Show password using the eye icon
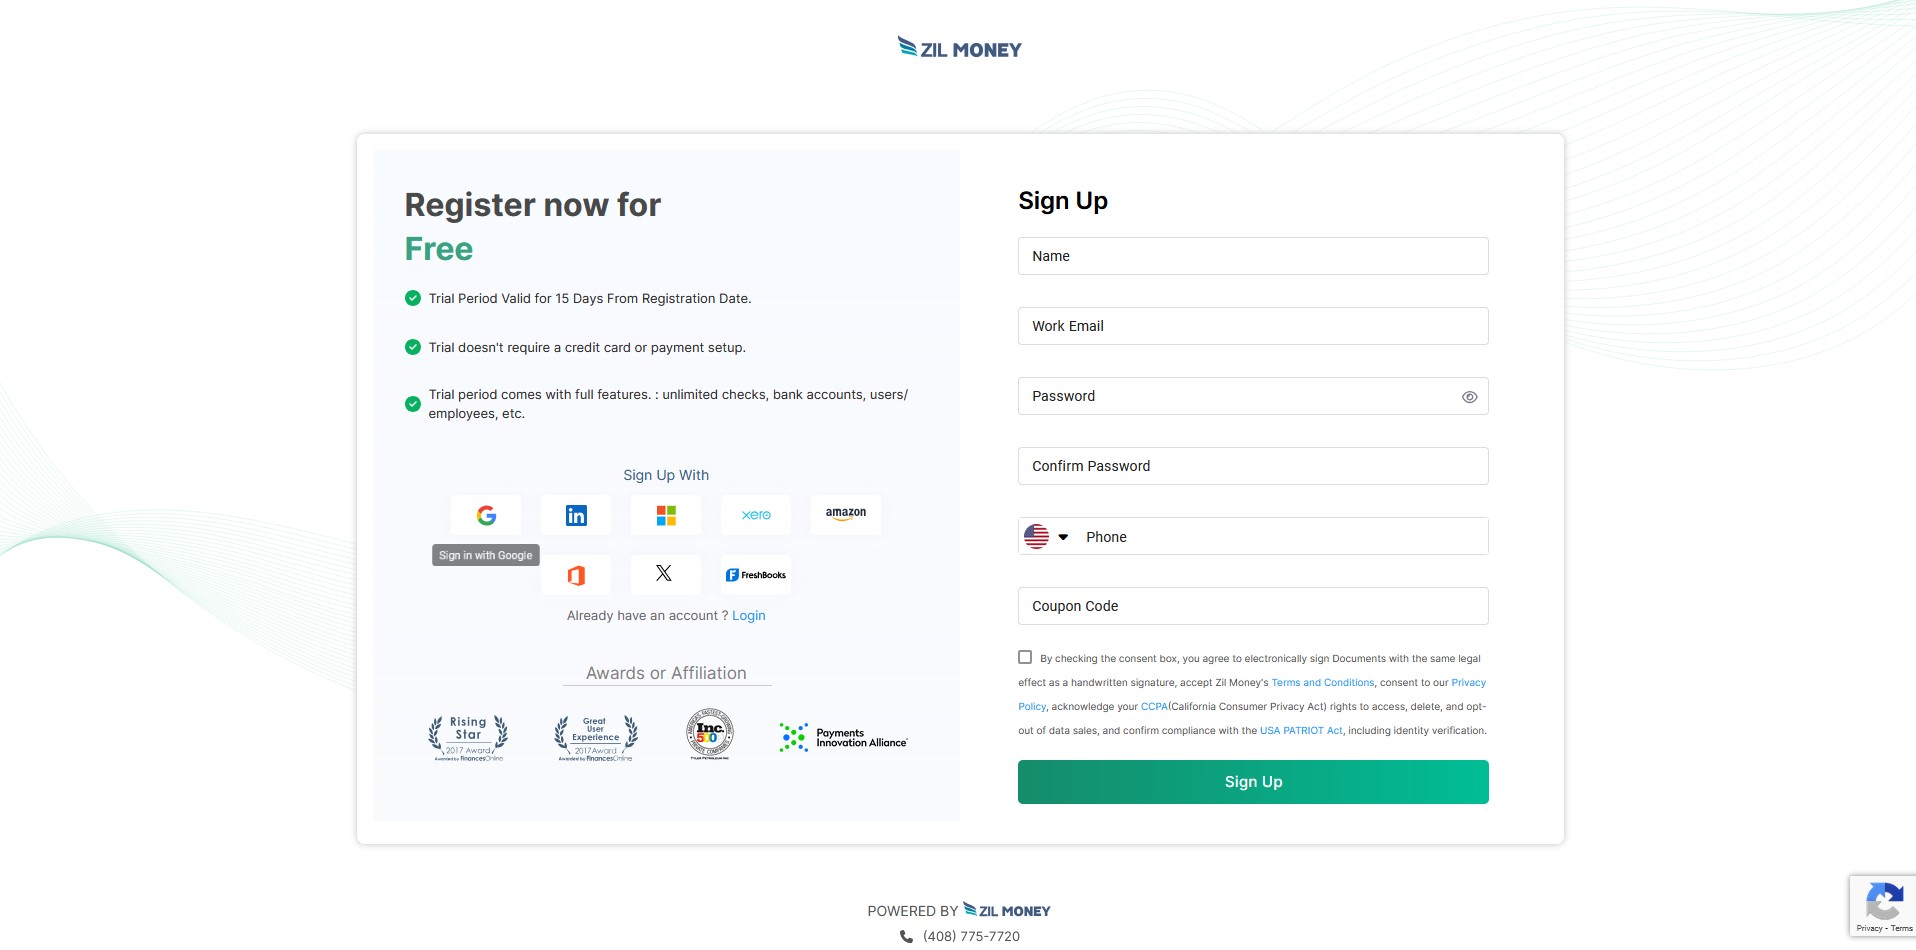The height and width of the screenshot is (950, 1916). [1469, 397]
